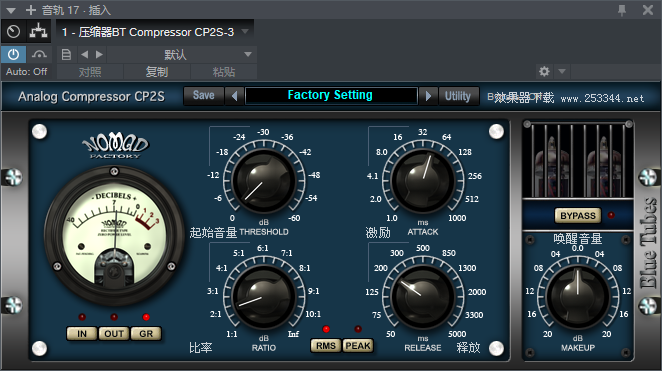
Task: Click the Auto: Off automation label
Action: 26,72
